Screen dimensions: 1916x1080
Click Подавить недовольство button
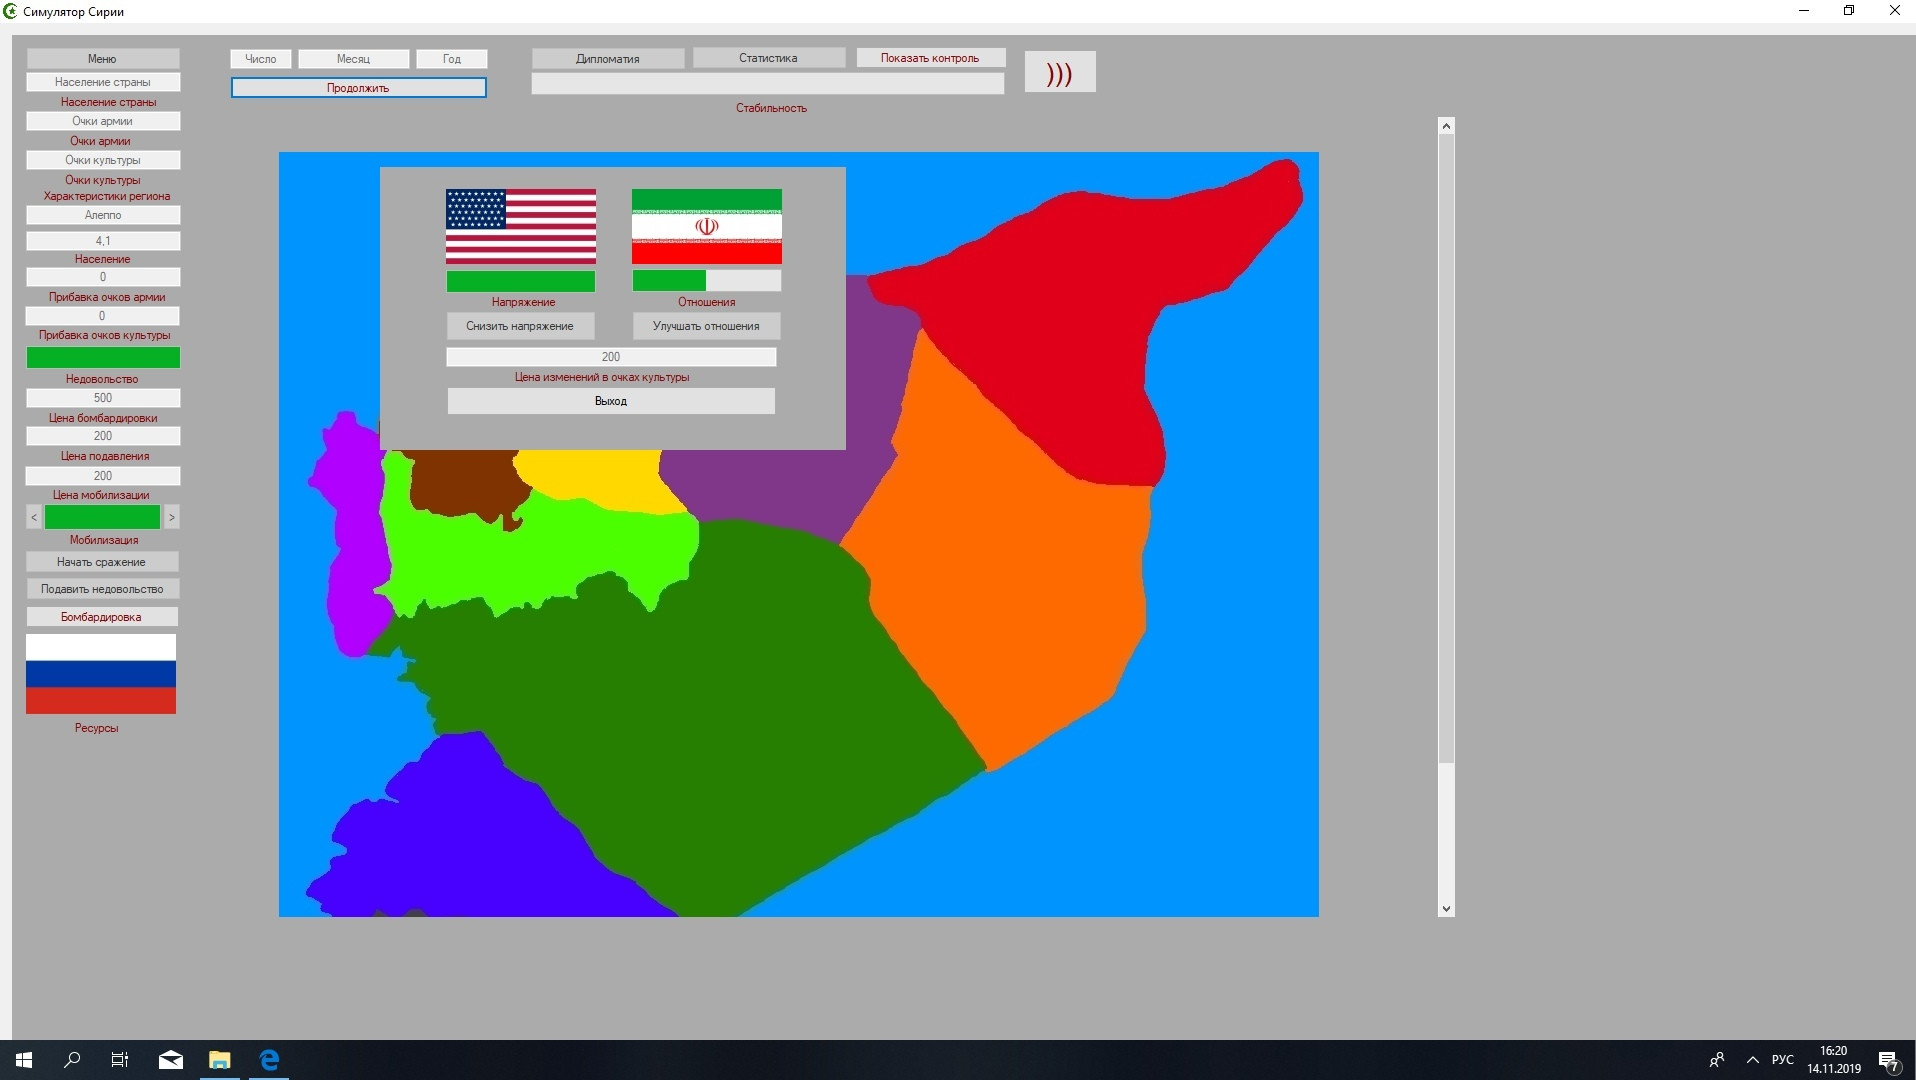pyautogui.click(x=102, y=589)
